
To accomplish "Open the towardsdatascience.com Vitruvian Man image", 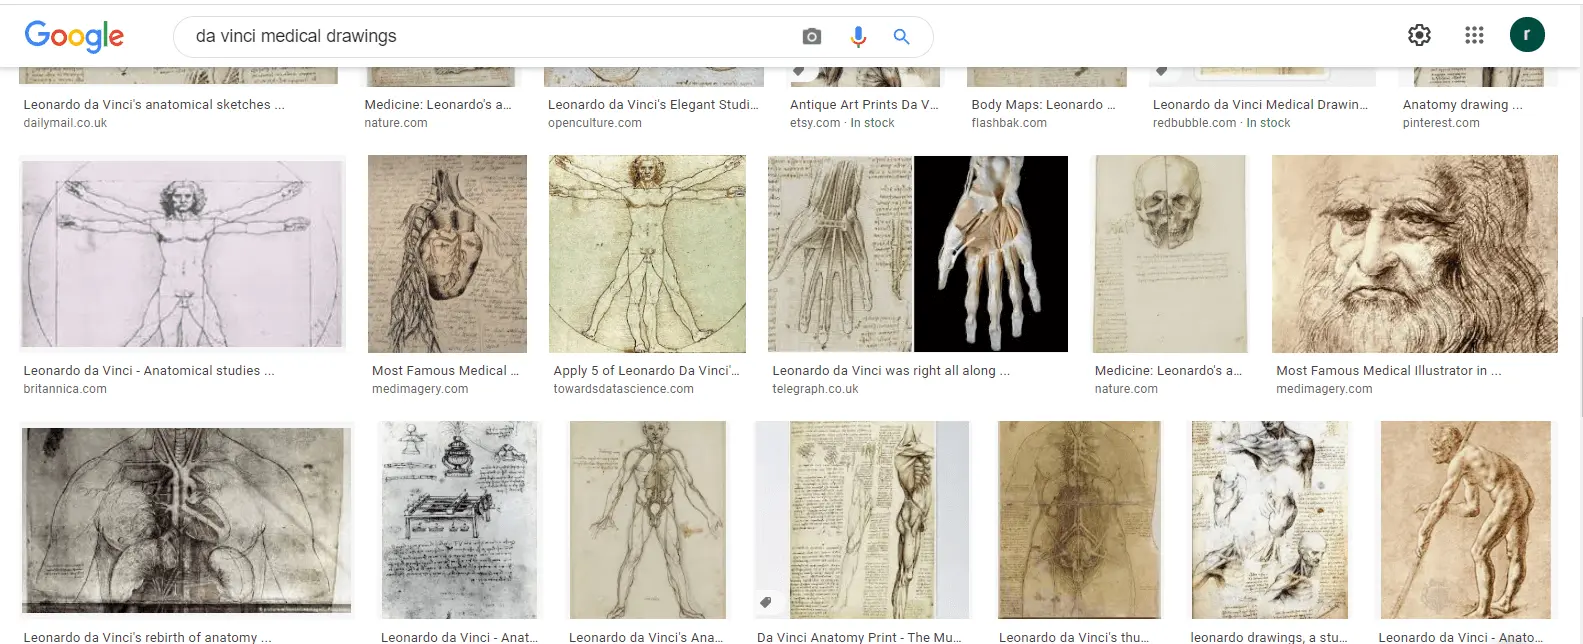I will pos(647,254).
